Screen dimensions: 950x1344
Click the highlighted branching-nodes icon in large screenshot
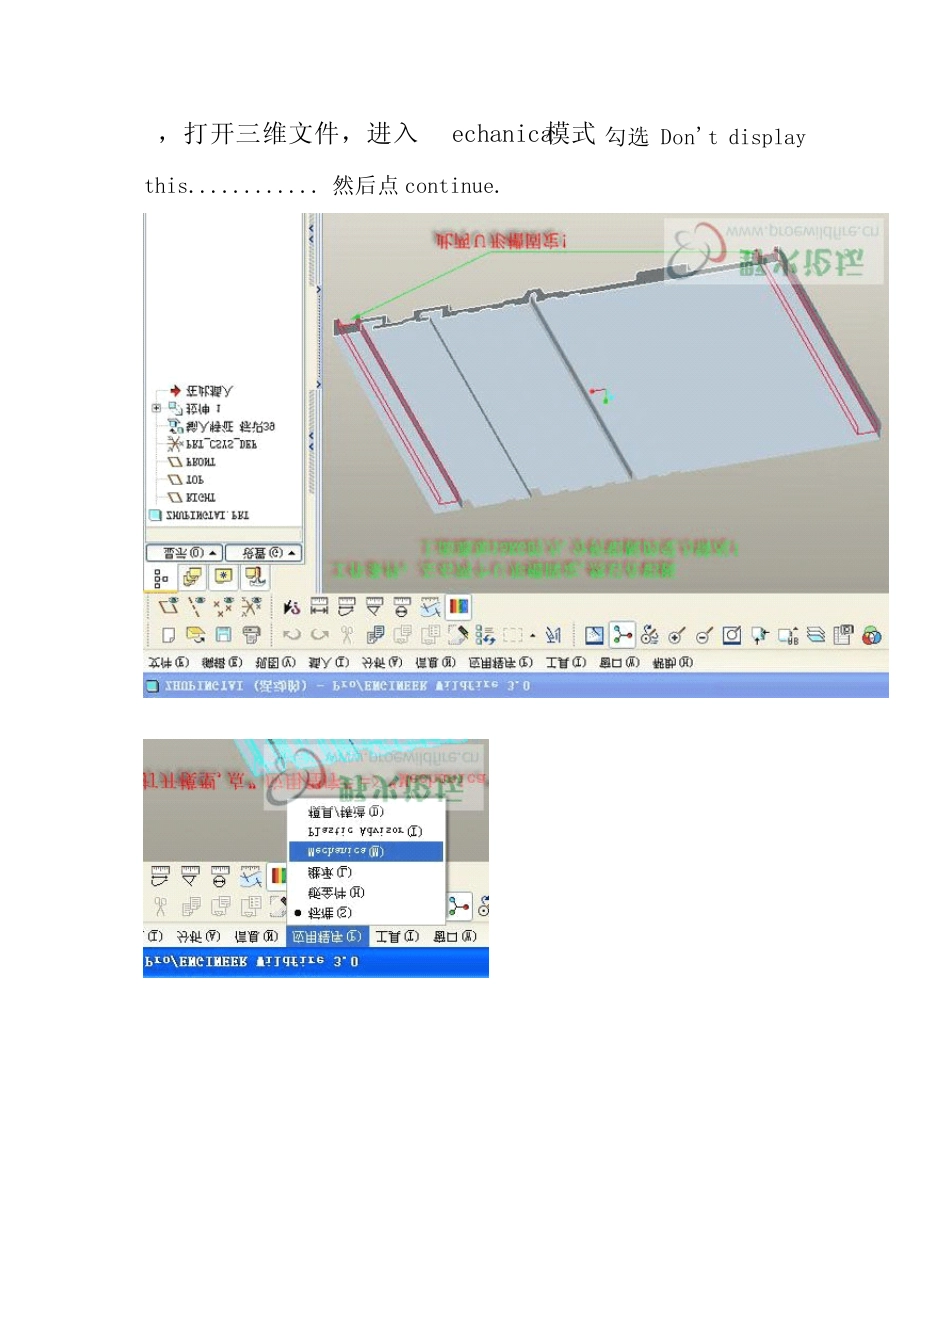[x=622, y=635]
